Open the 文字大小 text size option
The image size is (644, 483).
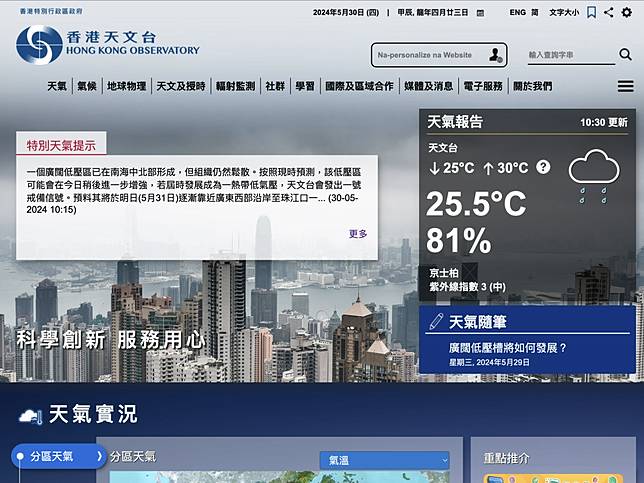[563, 13]
